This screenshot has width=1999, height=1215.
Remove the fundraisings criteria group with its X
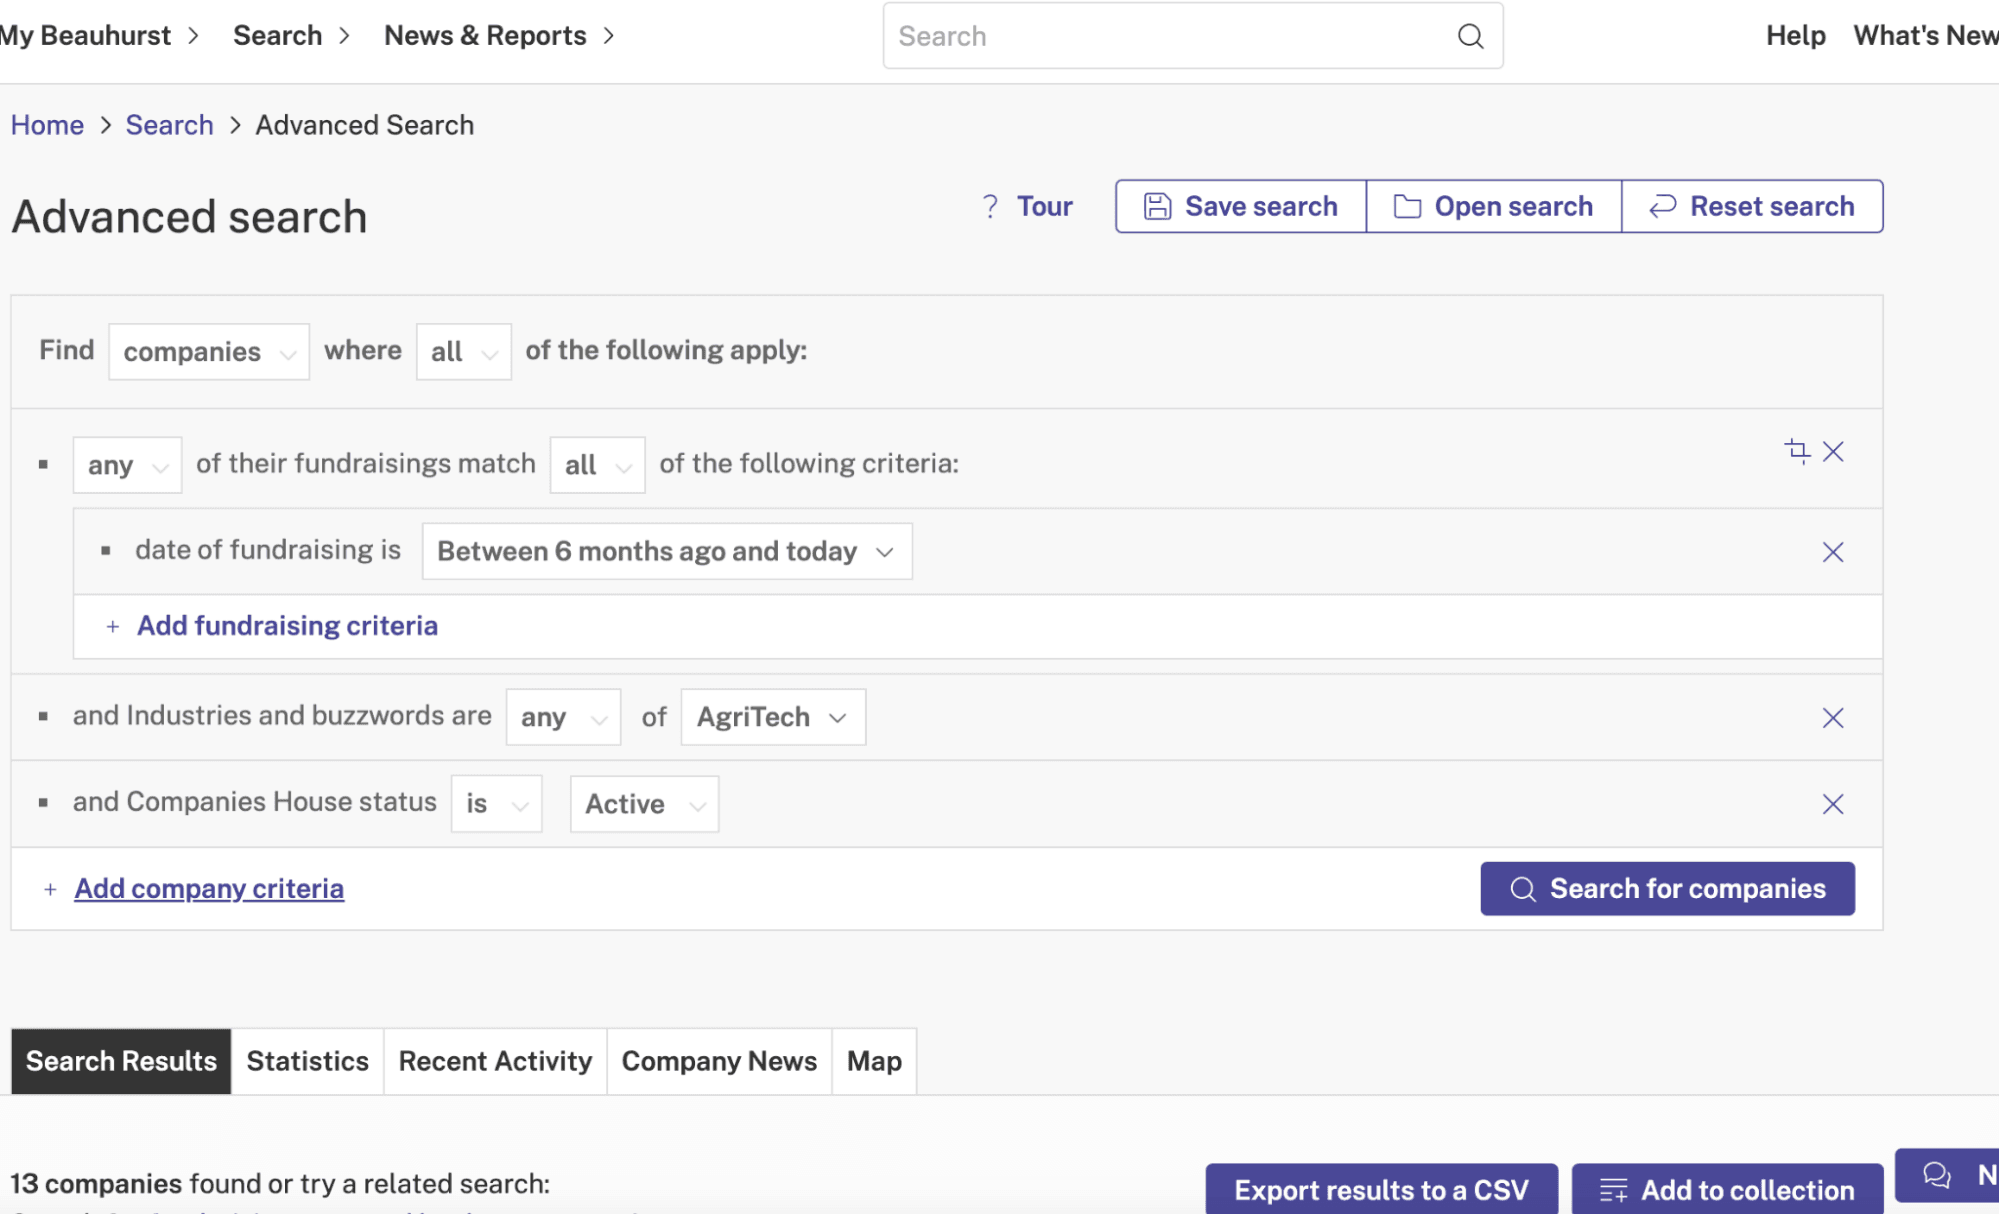pyautogui.click(x=1833, y=452)
